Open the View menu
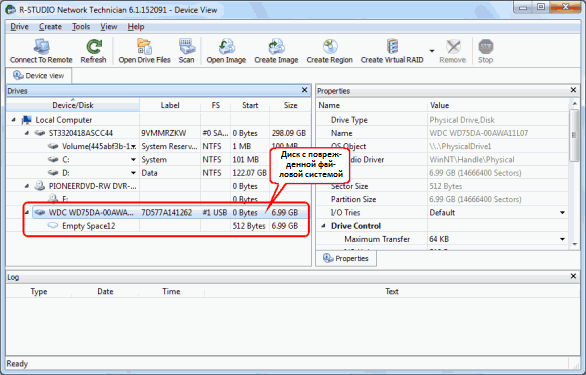Image resolution: width=586 pixels, height=375 pixels. 109,27
